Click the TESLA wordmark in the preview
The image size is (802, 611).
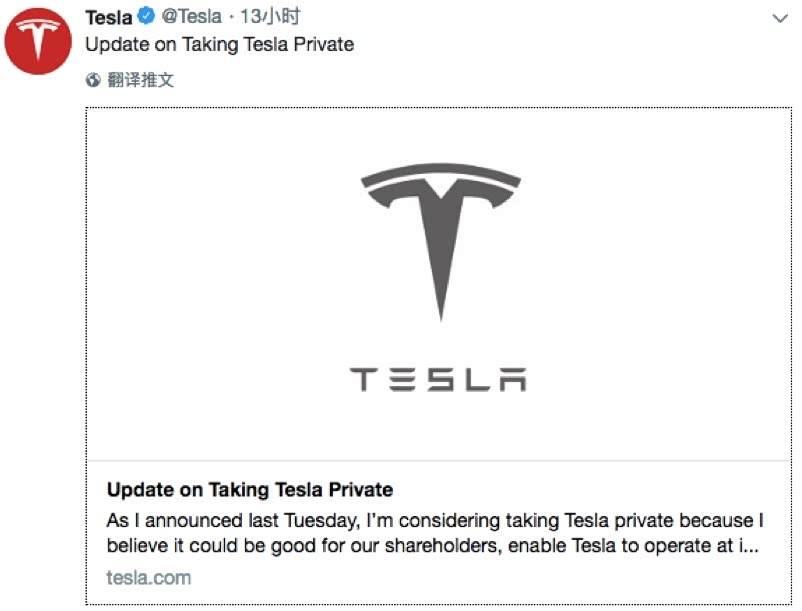click(x=438, y=379)
